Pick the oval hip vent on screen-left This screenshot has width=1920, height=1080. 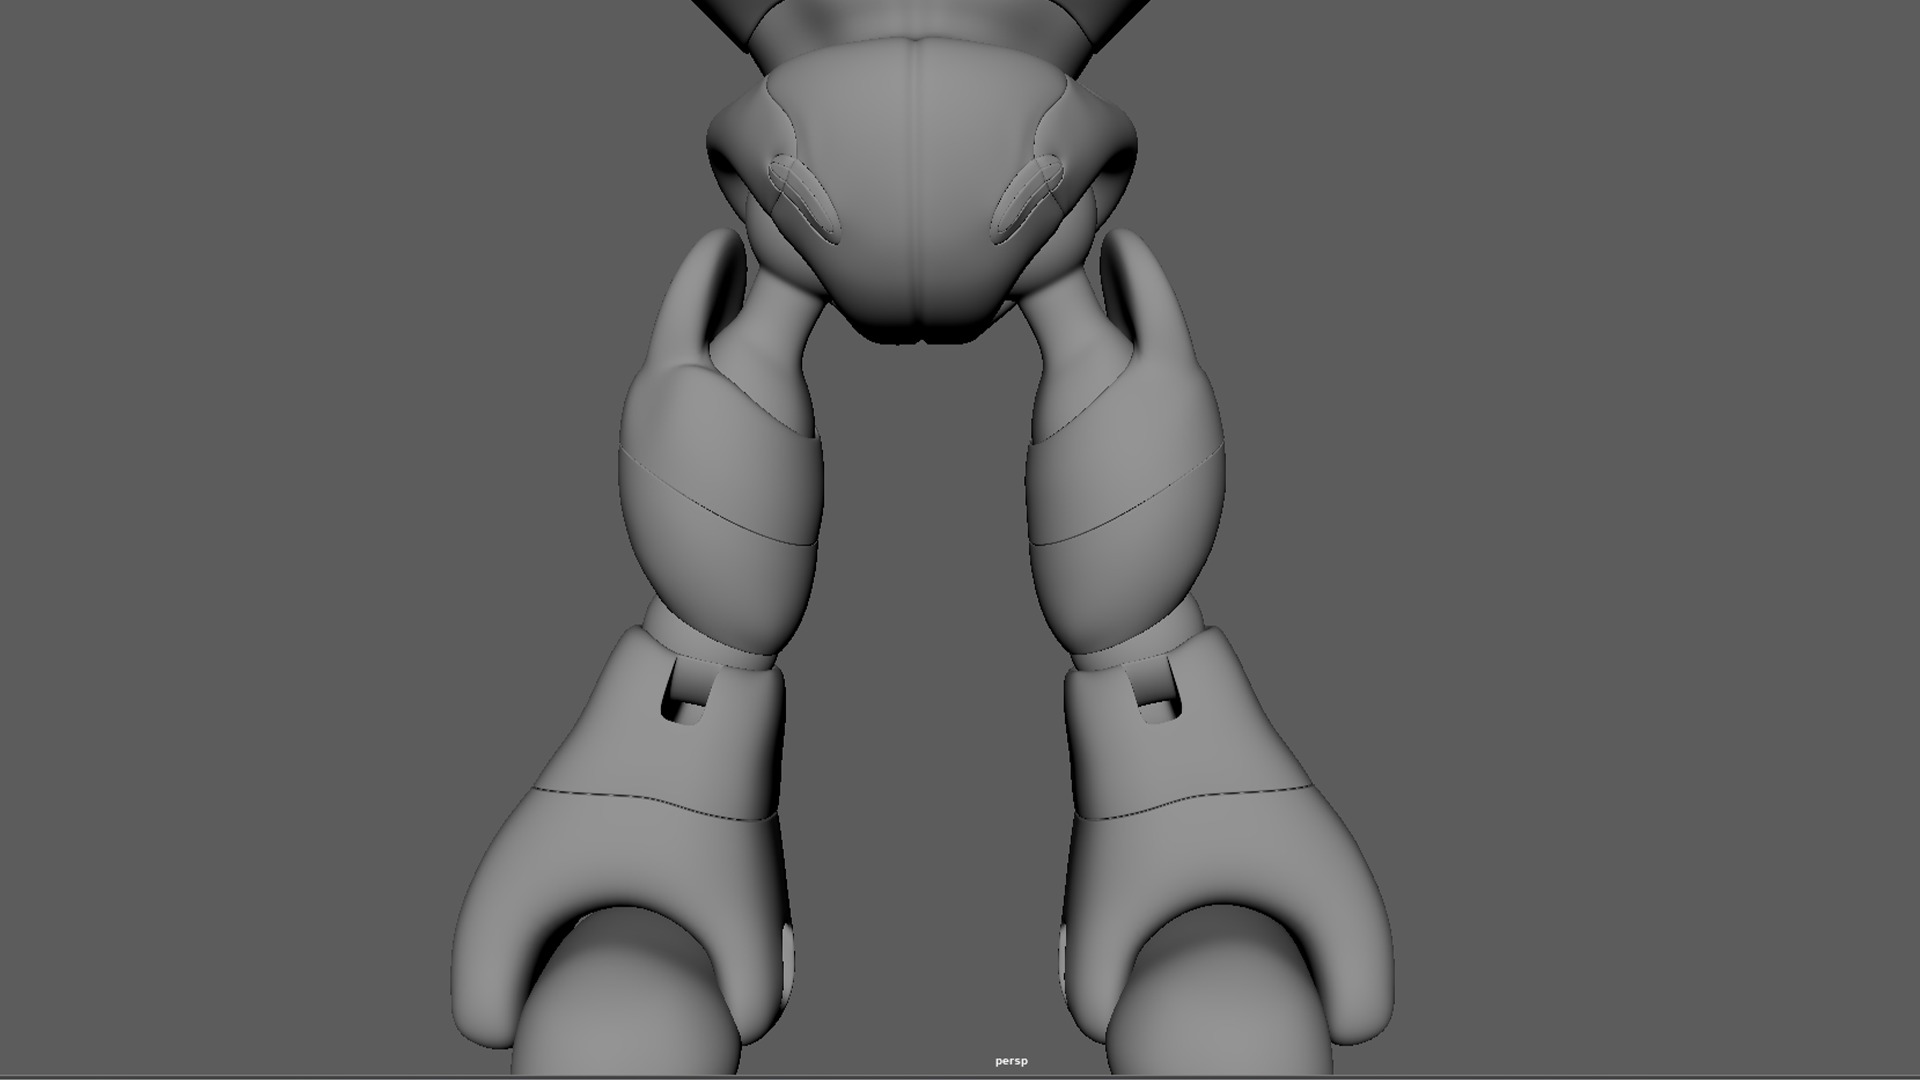tap(804, 200)
